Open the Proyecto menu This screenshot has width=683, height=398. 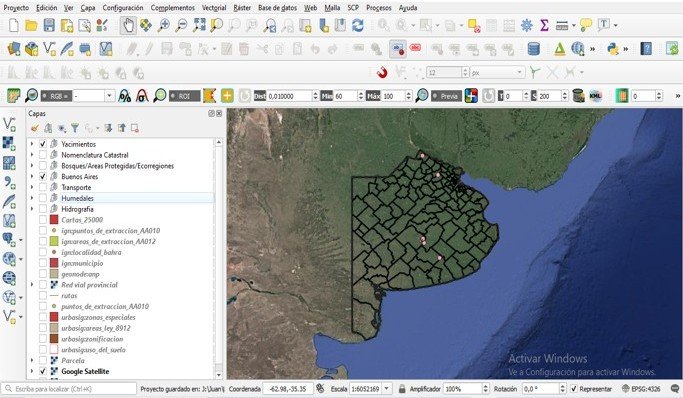click(x=16, y=8)
